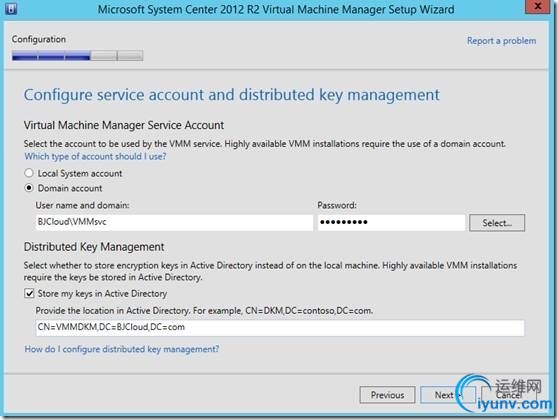The height and width of the screenshot is (420, 558).
Task: Click the 'Distributed Key Management' section label
Action: click(x=94, y=247)
